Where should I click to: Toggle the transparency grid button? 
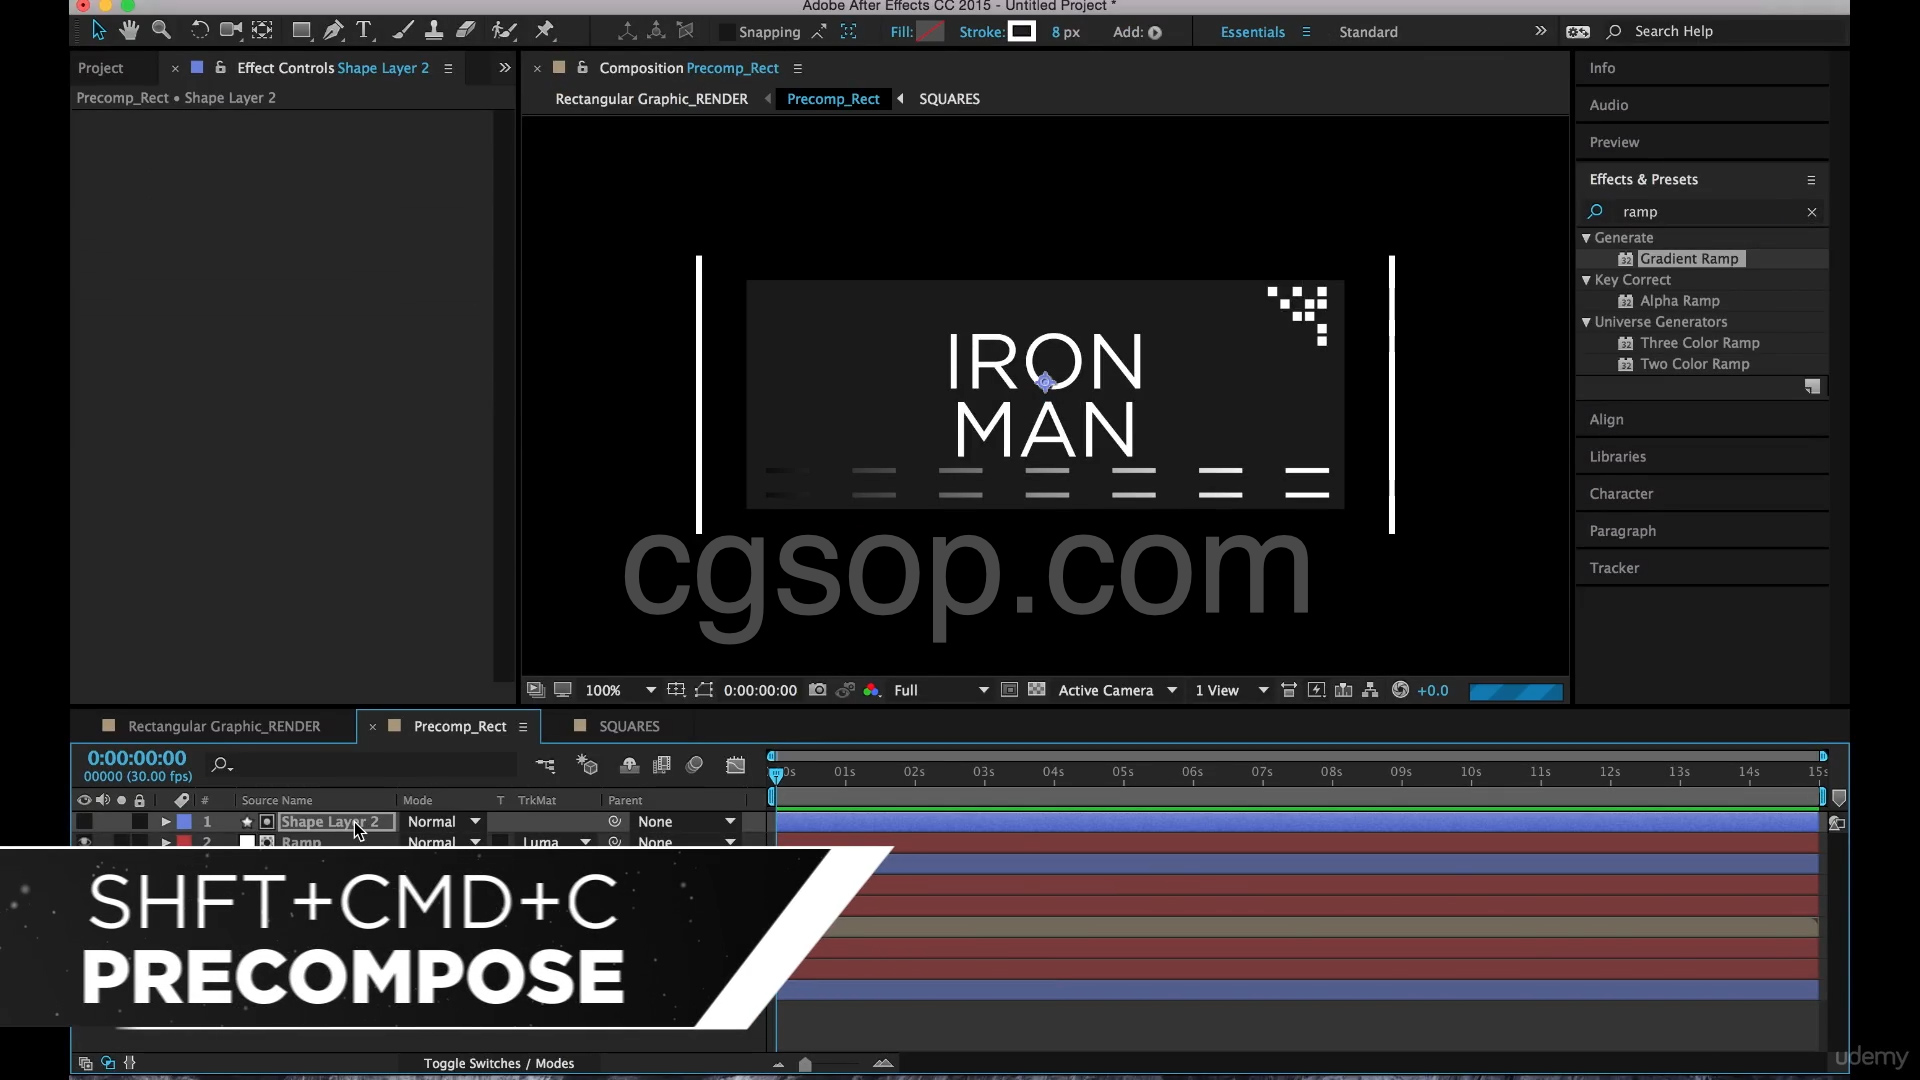[x=1037, y=690]
